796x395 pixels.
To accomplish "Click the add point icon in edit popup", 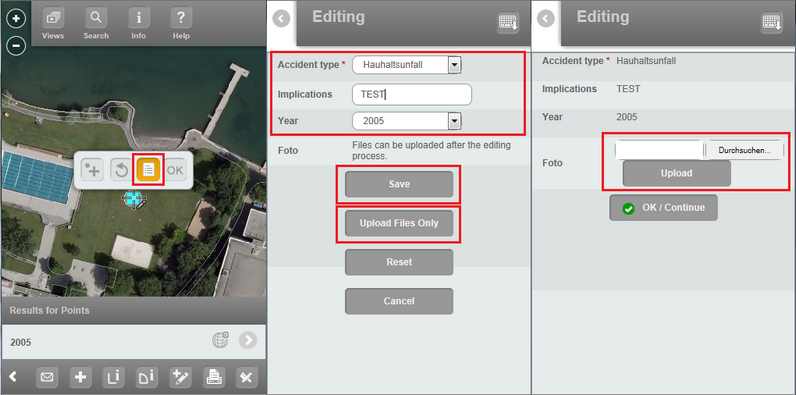I will click(92, 170).
